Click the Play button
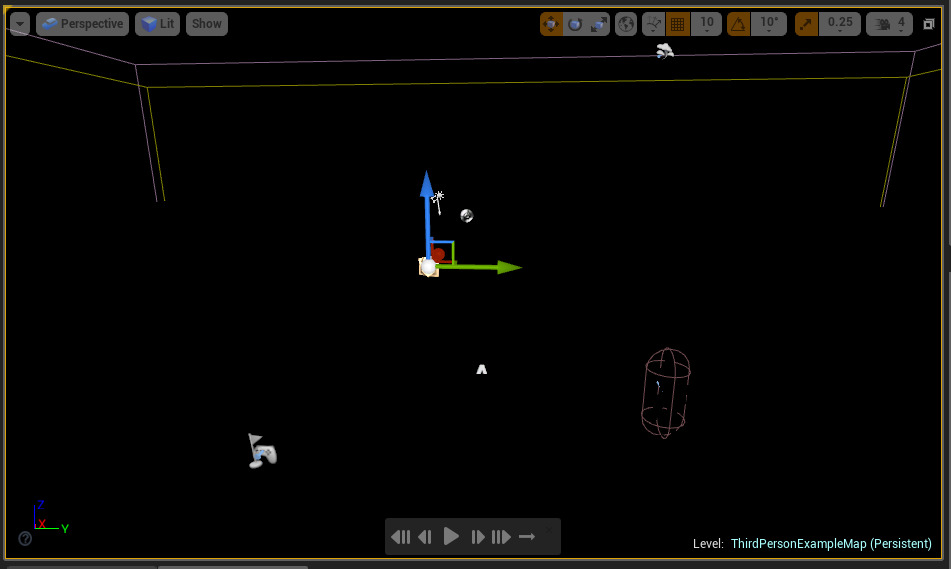 (451, 536)
